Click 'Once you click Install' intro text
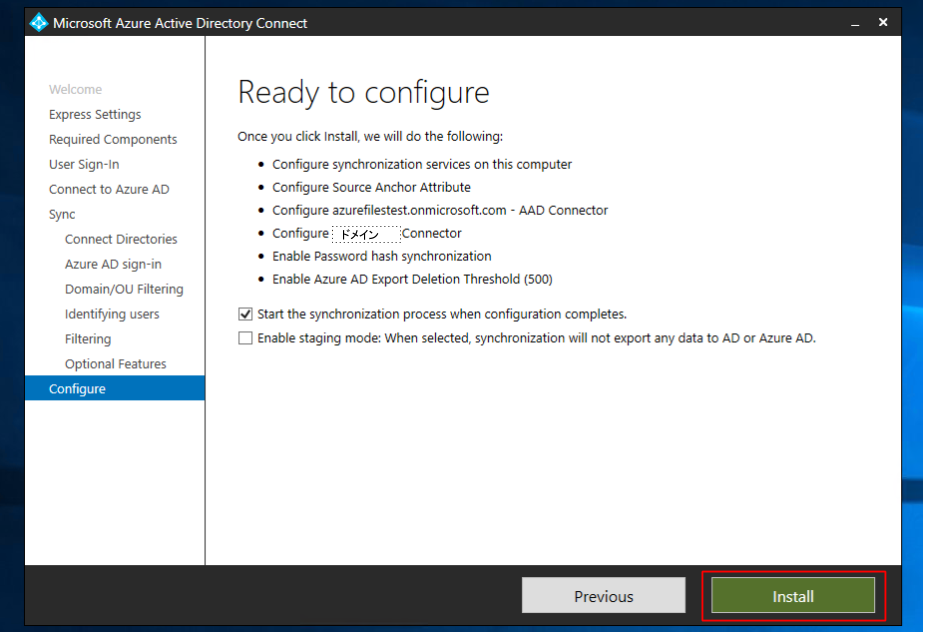Image resolution: width=929 pixels, height=637 pixels. (370, 136)
